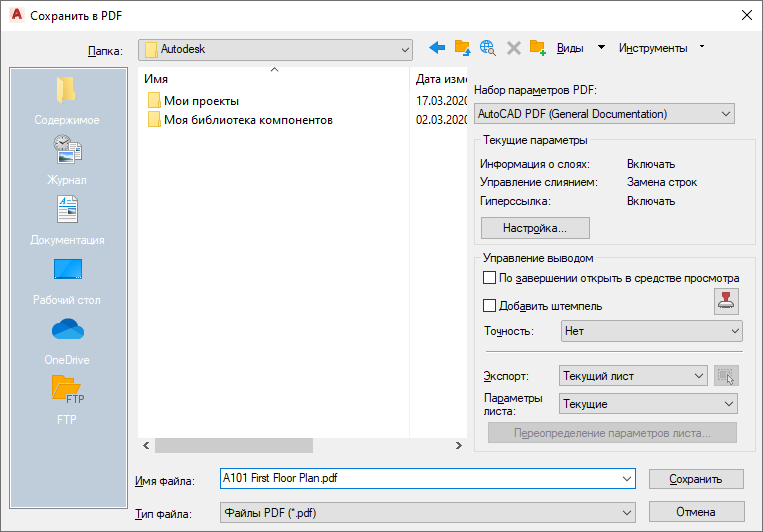Image resolution: width=763 pixels, height=532 pixels.
Task: Open the FTP folder location
Action: (67, 400)
